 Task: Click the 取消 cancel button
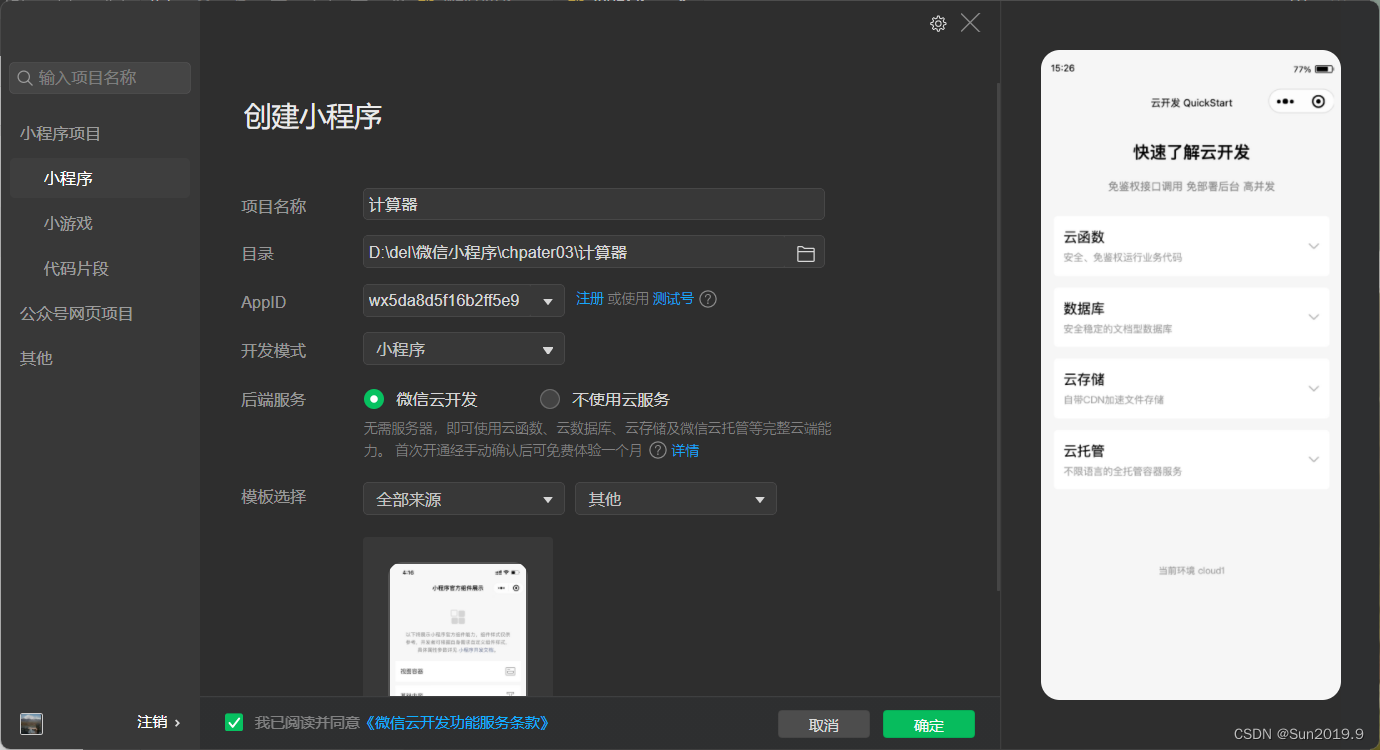(824, 725)
